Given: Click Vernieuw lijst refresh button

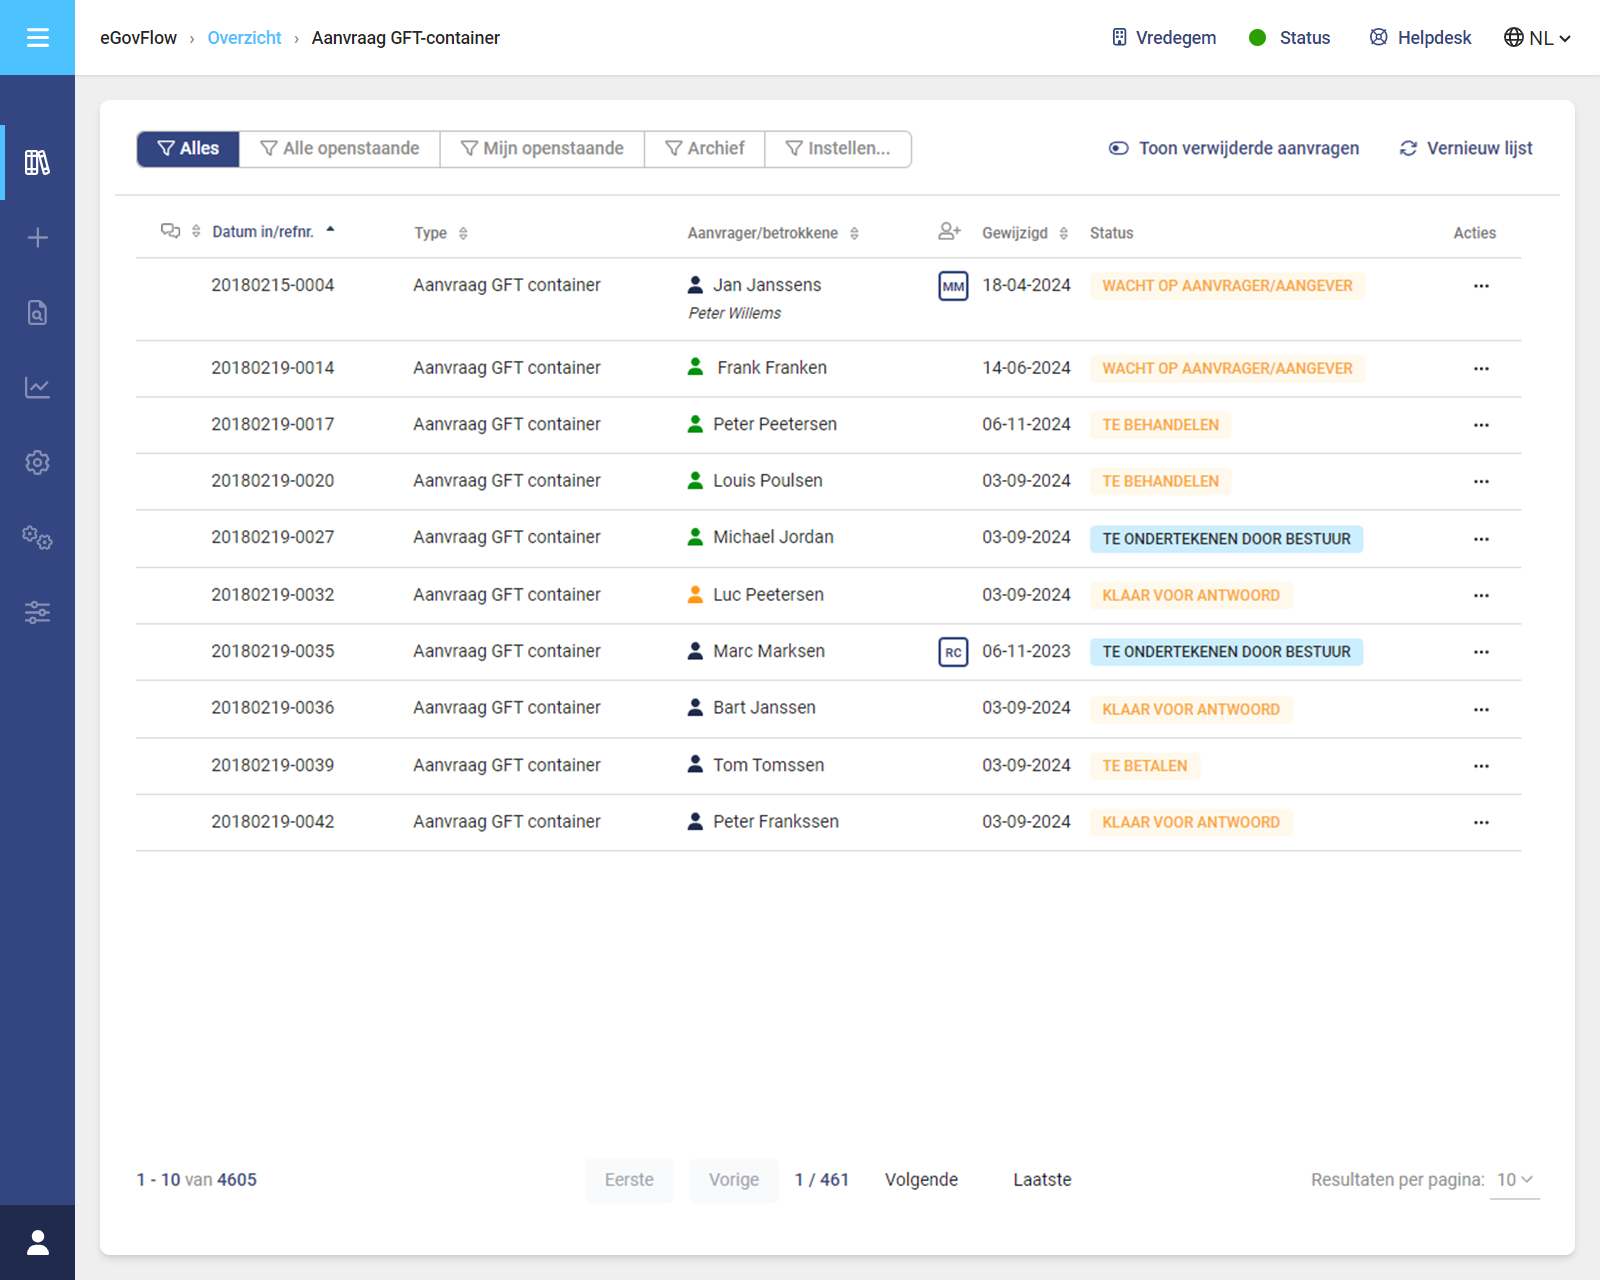Looking at the screenshot, I should [x=1466, y=149].
